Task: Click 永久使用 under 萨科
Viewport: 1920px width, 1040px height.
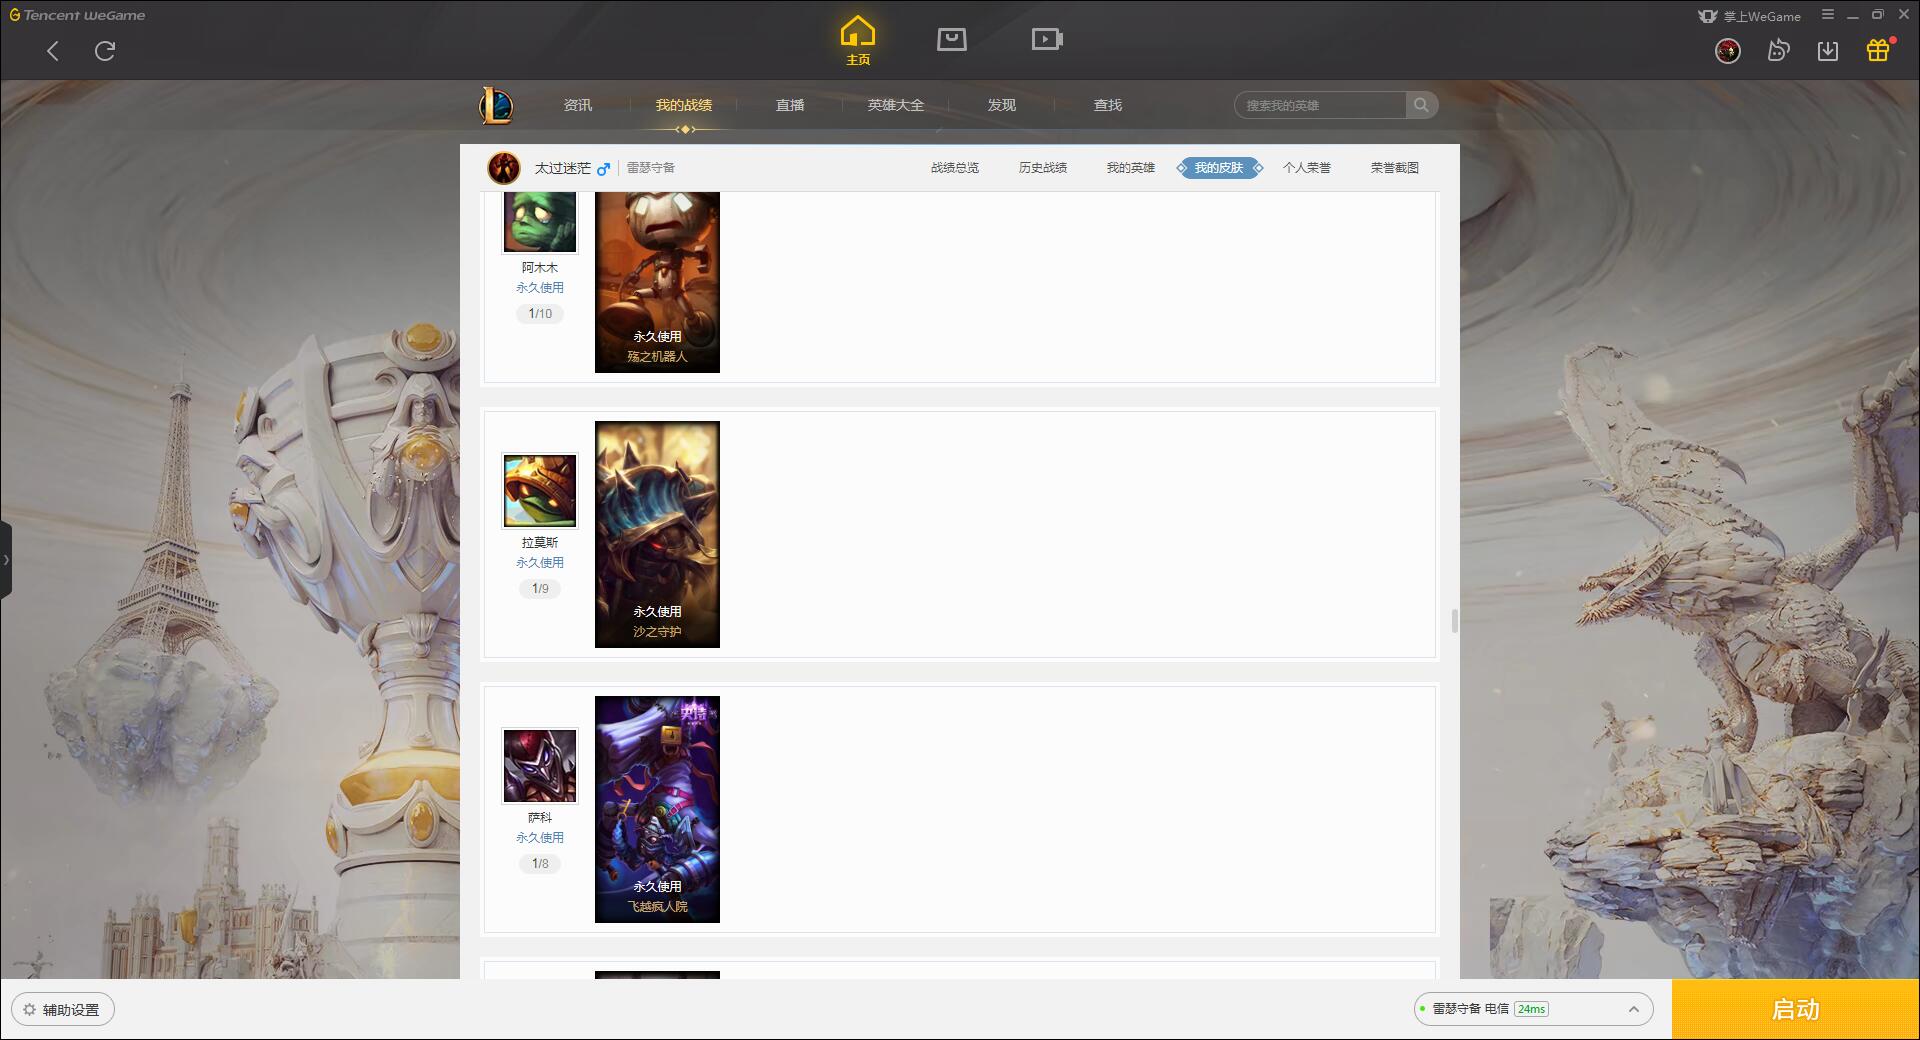Action: click(x=540, y=838)
